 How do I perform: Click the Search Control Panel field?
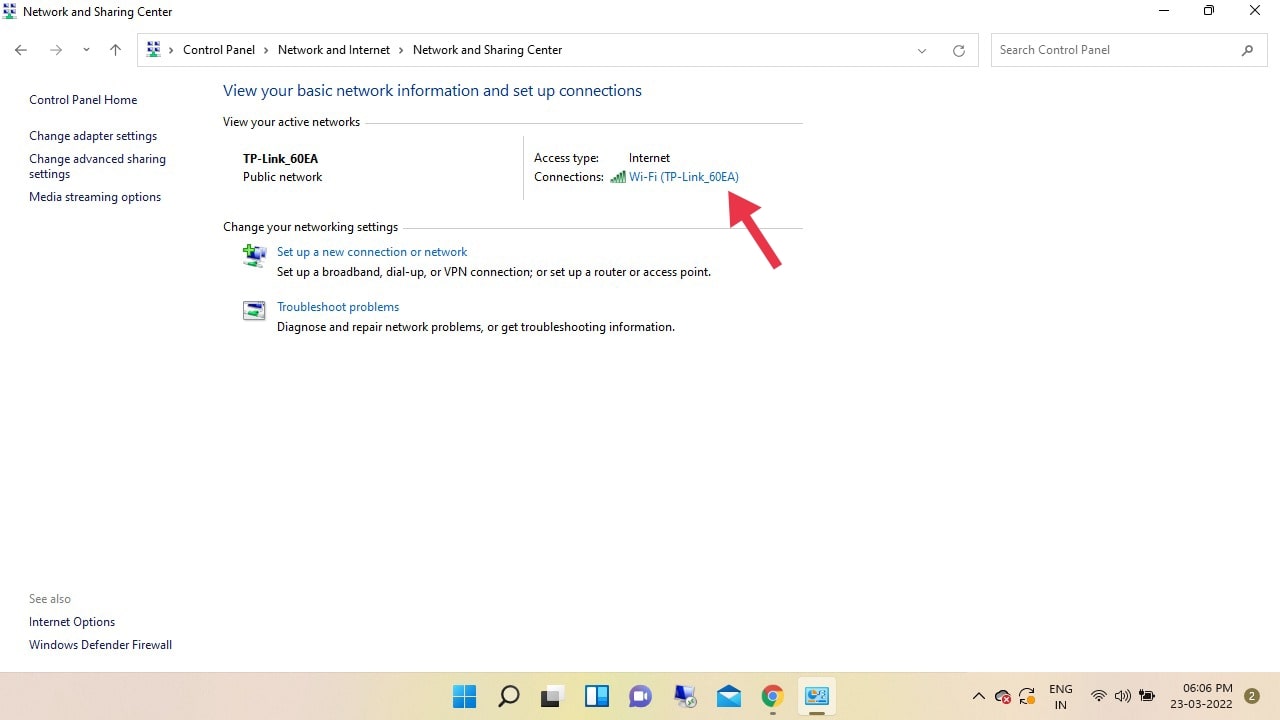point(1115,50)
